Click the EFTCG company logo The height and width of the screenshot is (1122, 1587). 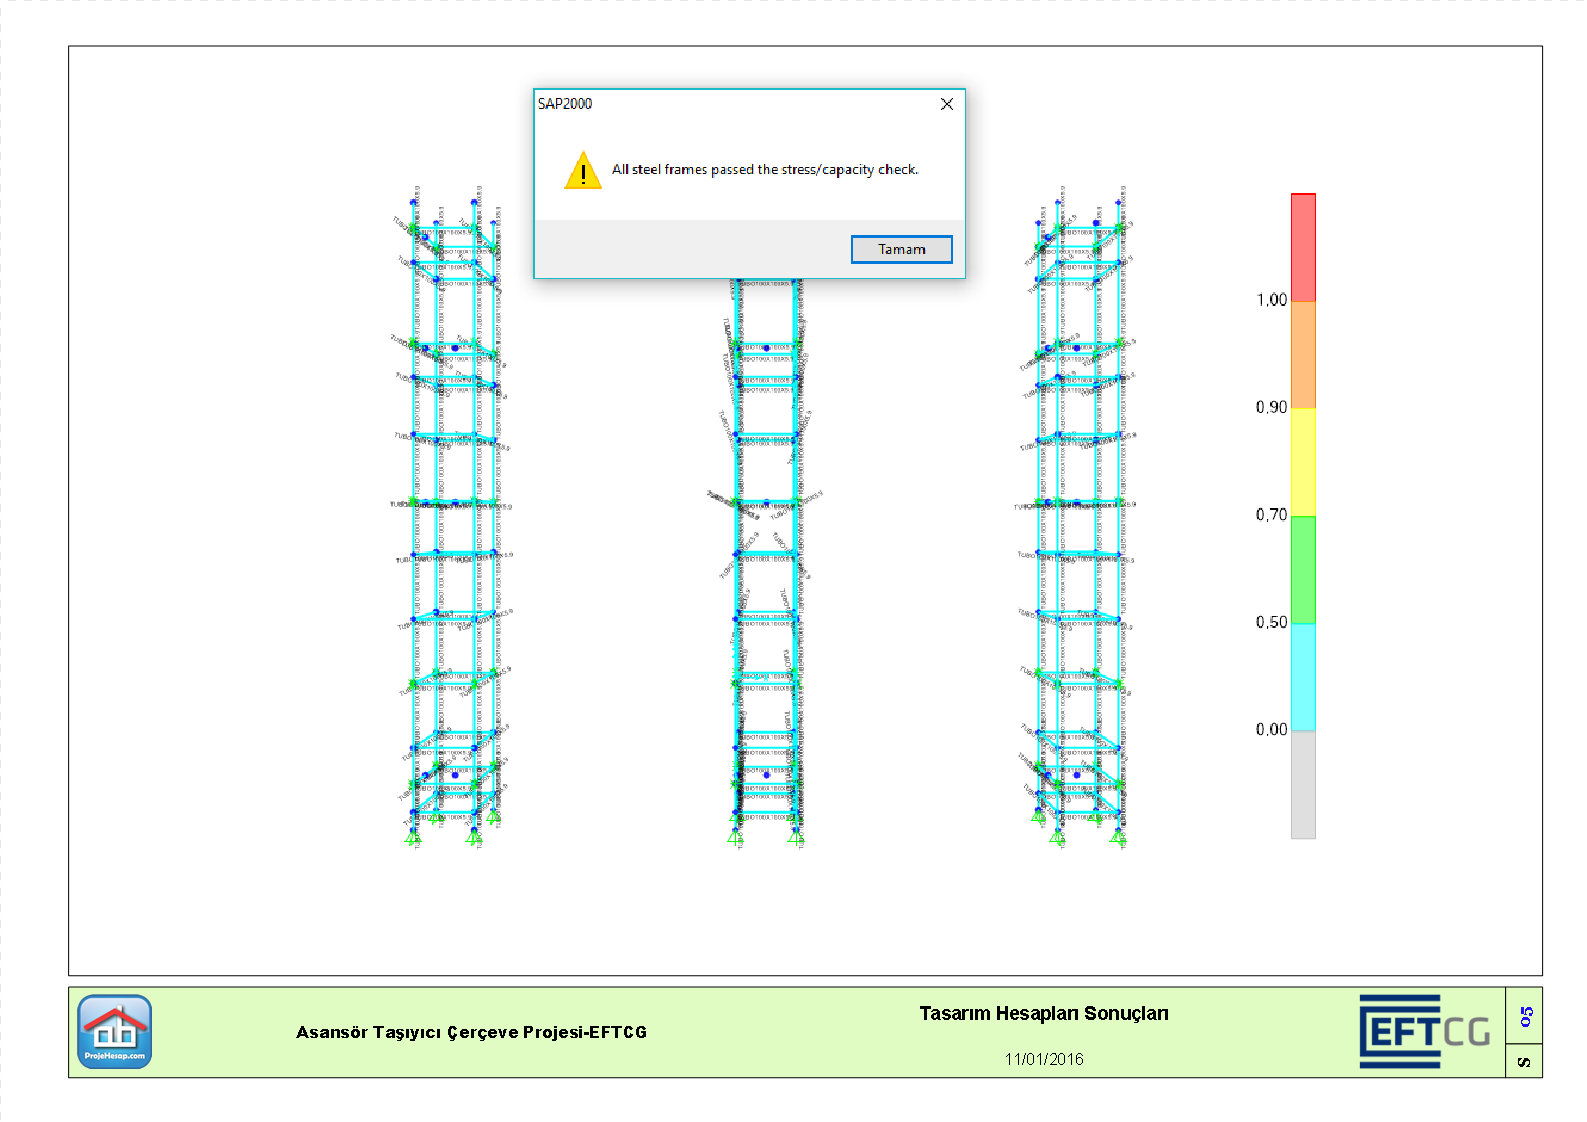point(1424,1031)
